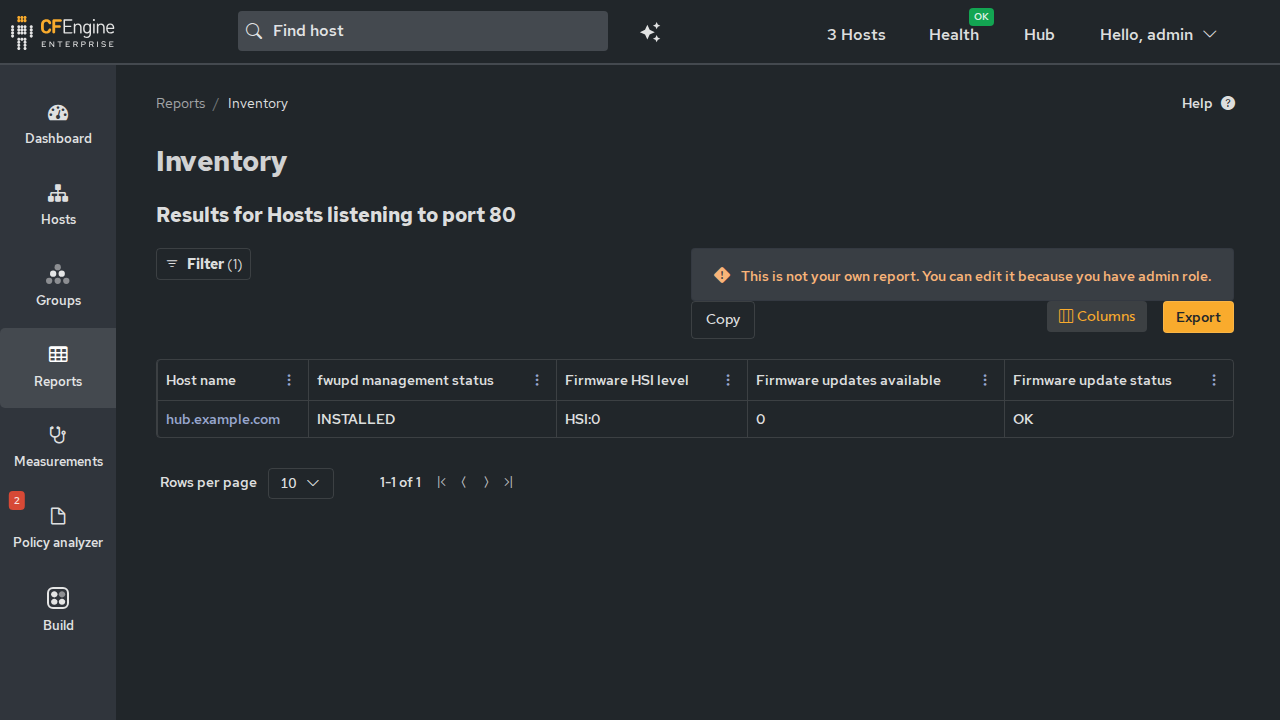
Task: Click the Help link text
Action: pyautogui.click(x=1197, y=103)
